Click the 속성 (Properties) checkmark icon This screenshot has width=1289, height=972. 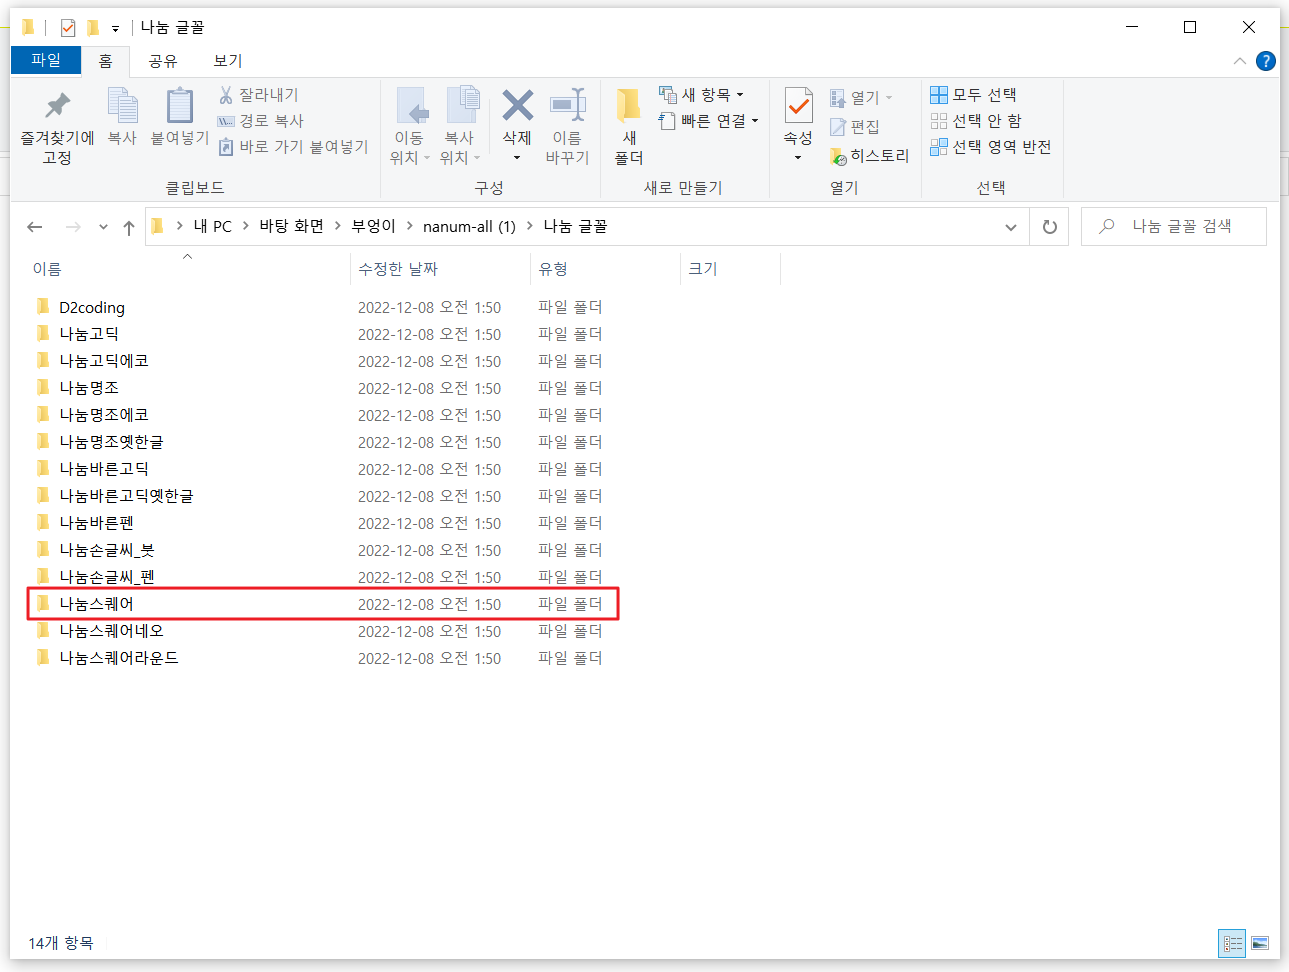click(x=798, y=106)
